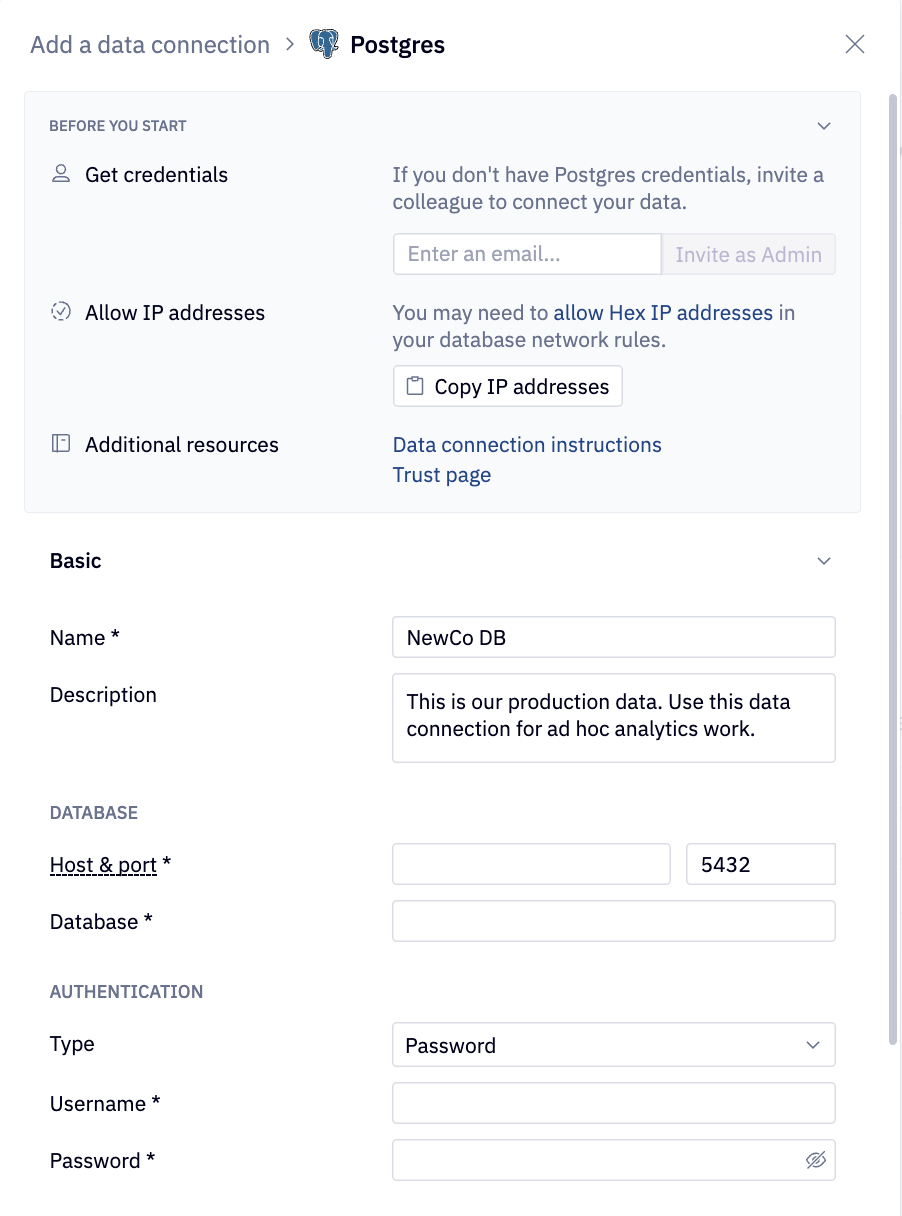
Task: Click the Allow IP addresses checkmark icon
Action: pyautogui.click(x=61, y=312)
